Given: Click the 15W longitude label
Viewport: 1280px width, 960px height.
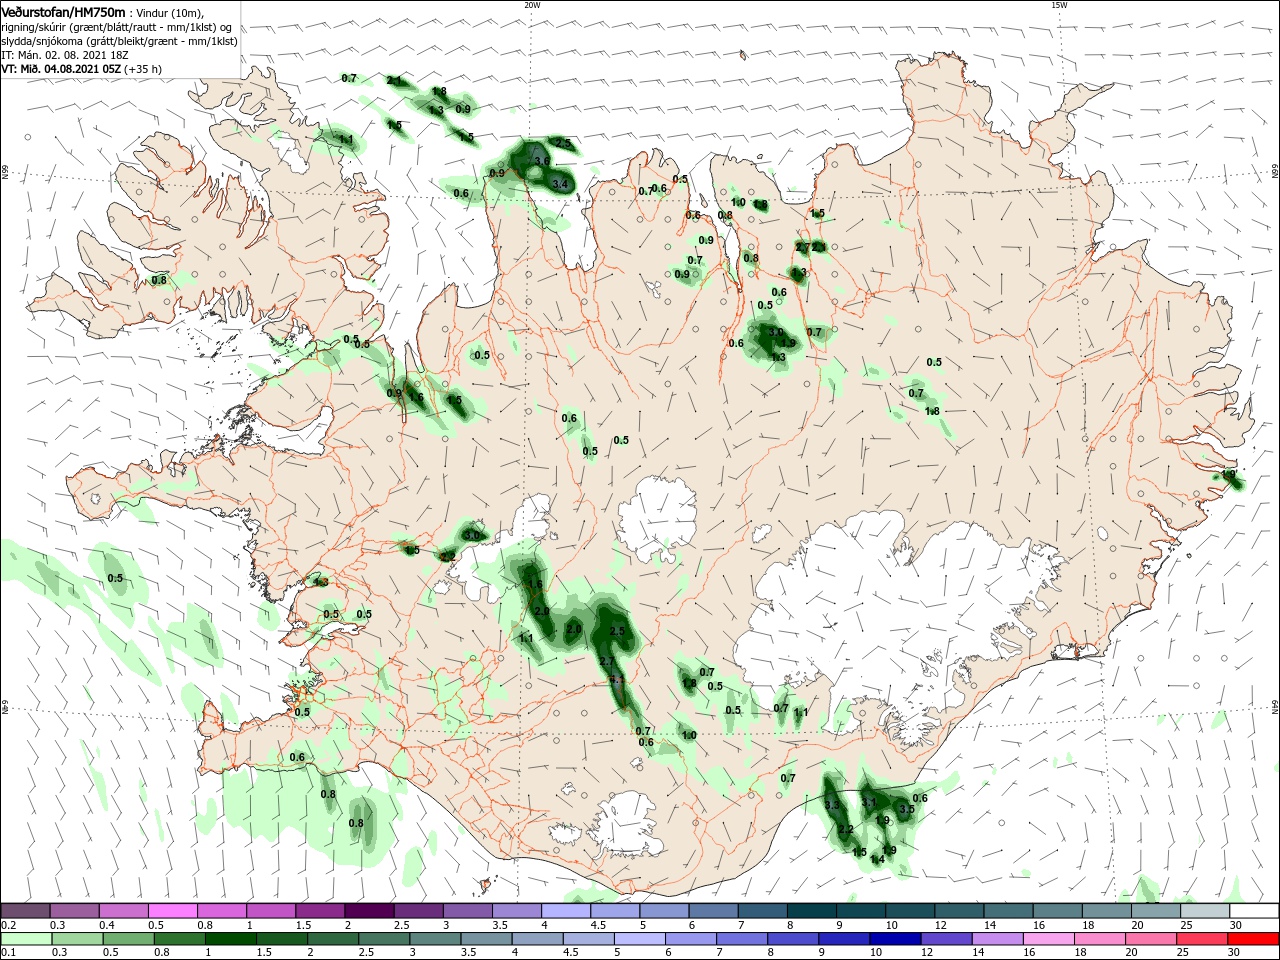Looking at the screenshot, I should point(1059,5).
